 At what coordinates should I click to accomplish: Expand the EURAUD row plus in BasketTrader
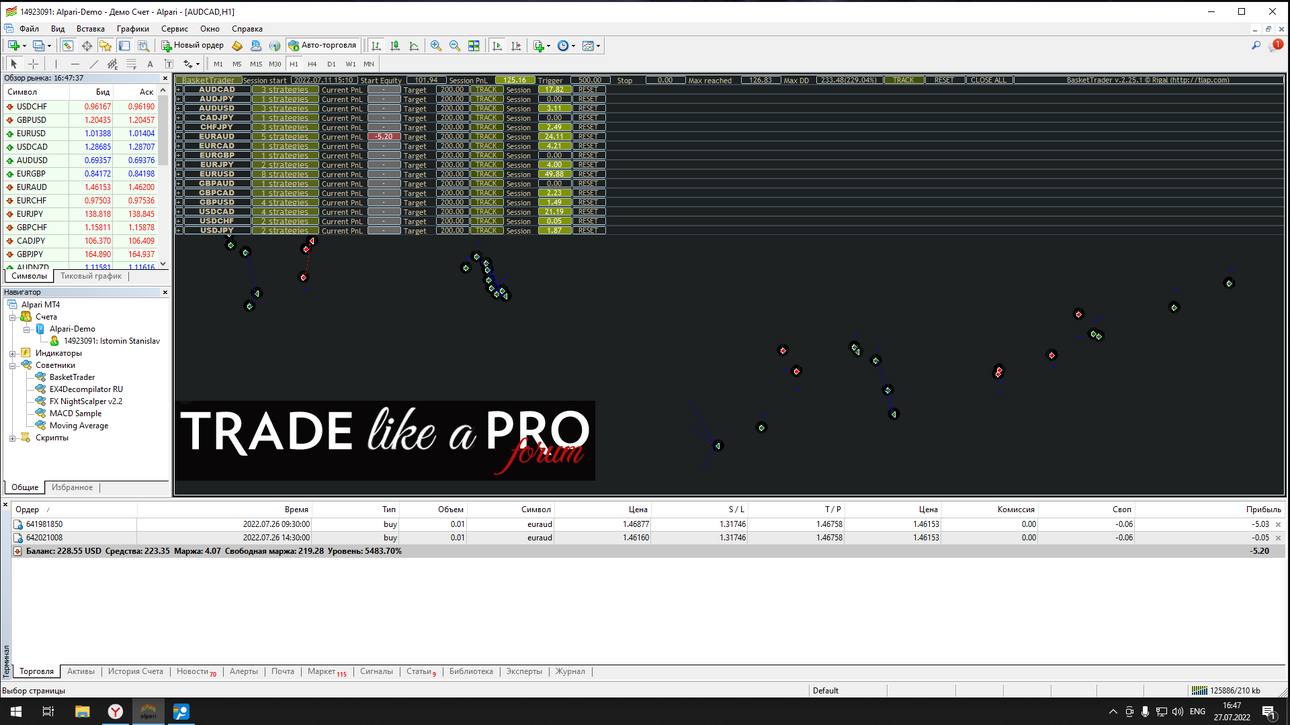179,136
